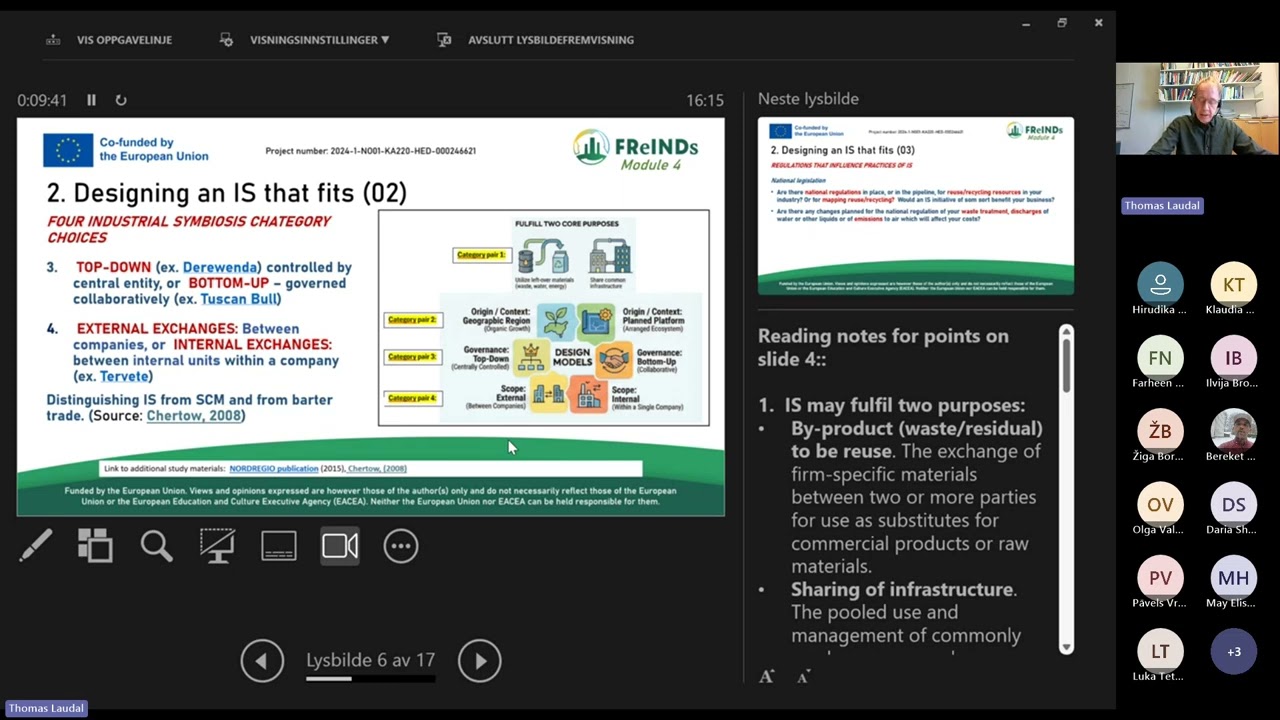This screenshot has width=1280, height=720.
Task: Pause the presentation timer
Action: pos(91,100)
